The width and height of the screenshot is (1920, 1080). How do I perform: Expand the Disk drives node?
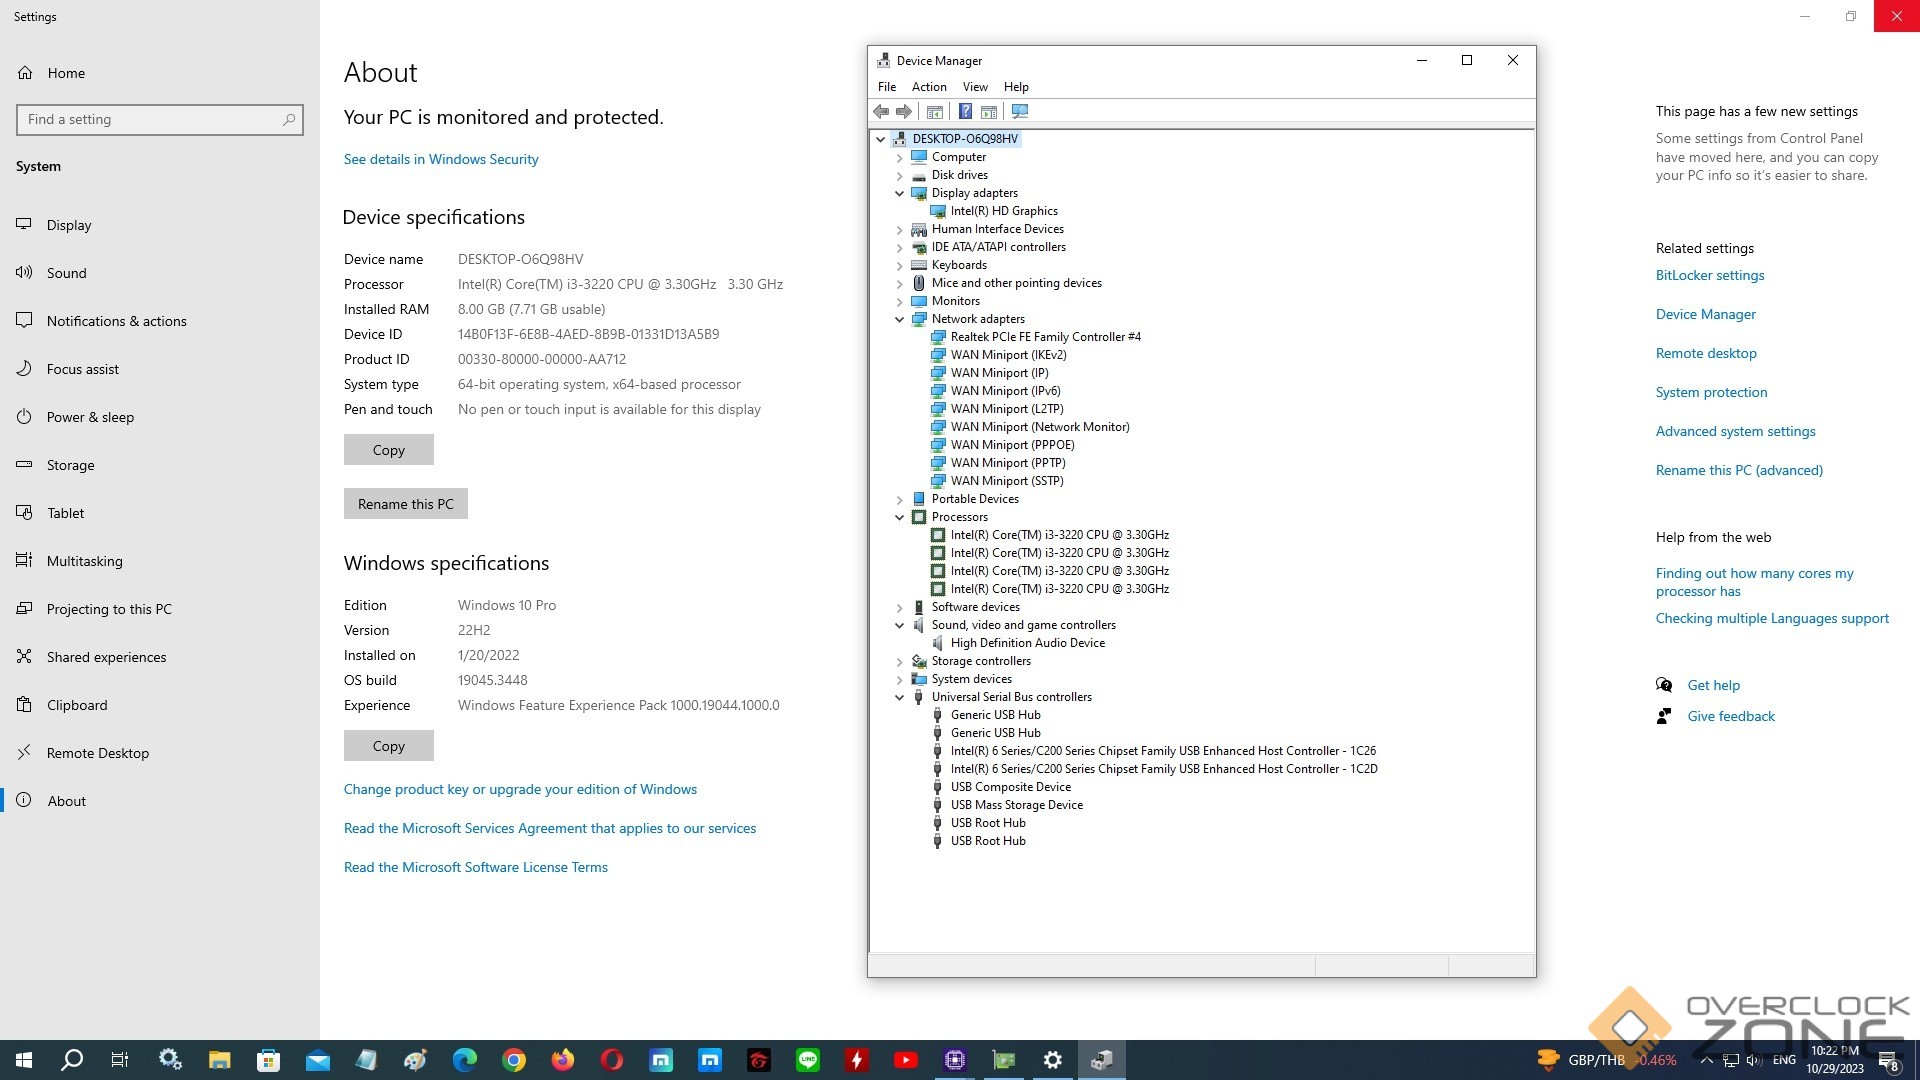[899, 175]
